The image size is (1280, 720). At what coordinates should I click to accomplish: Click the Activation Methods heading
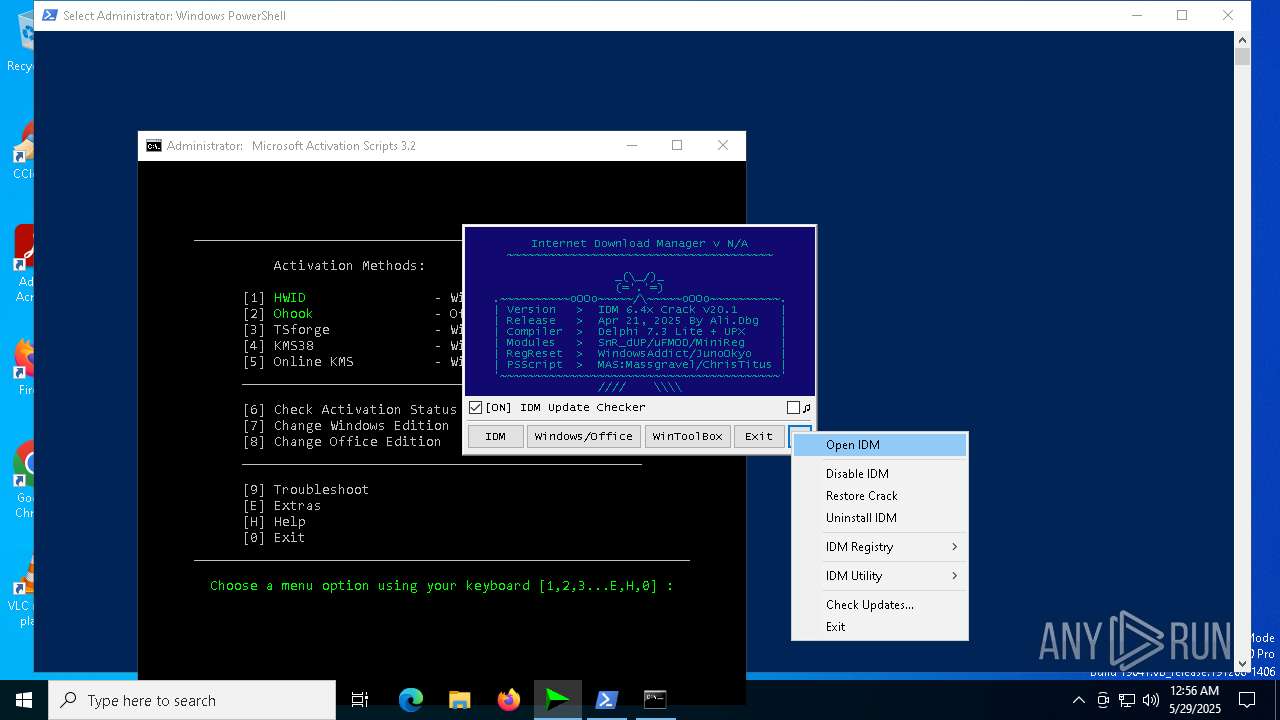tap(350, 266)
